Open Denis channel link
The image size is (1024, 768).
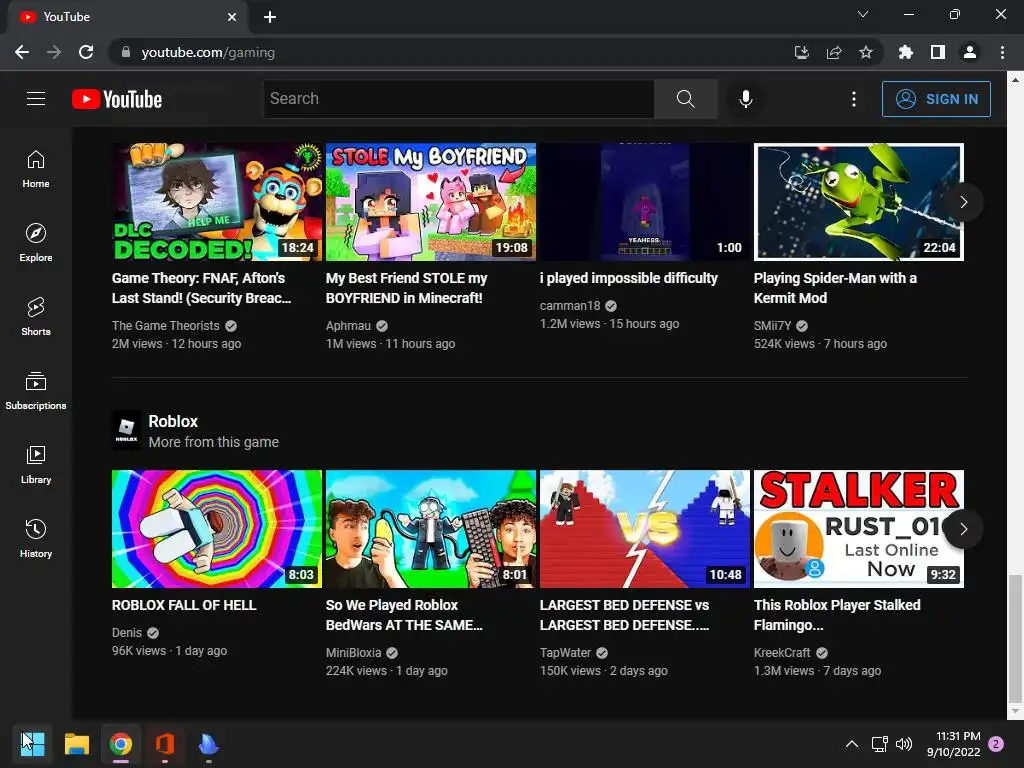[127, 632]
